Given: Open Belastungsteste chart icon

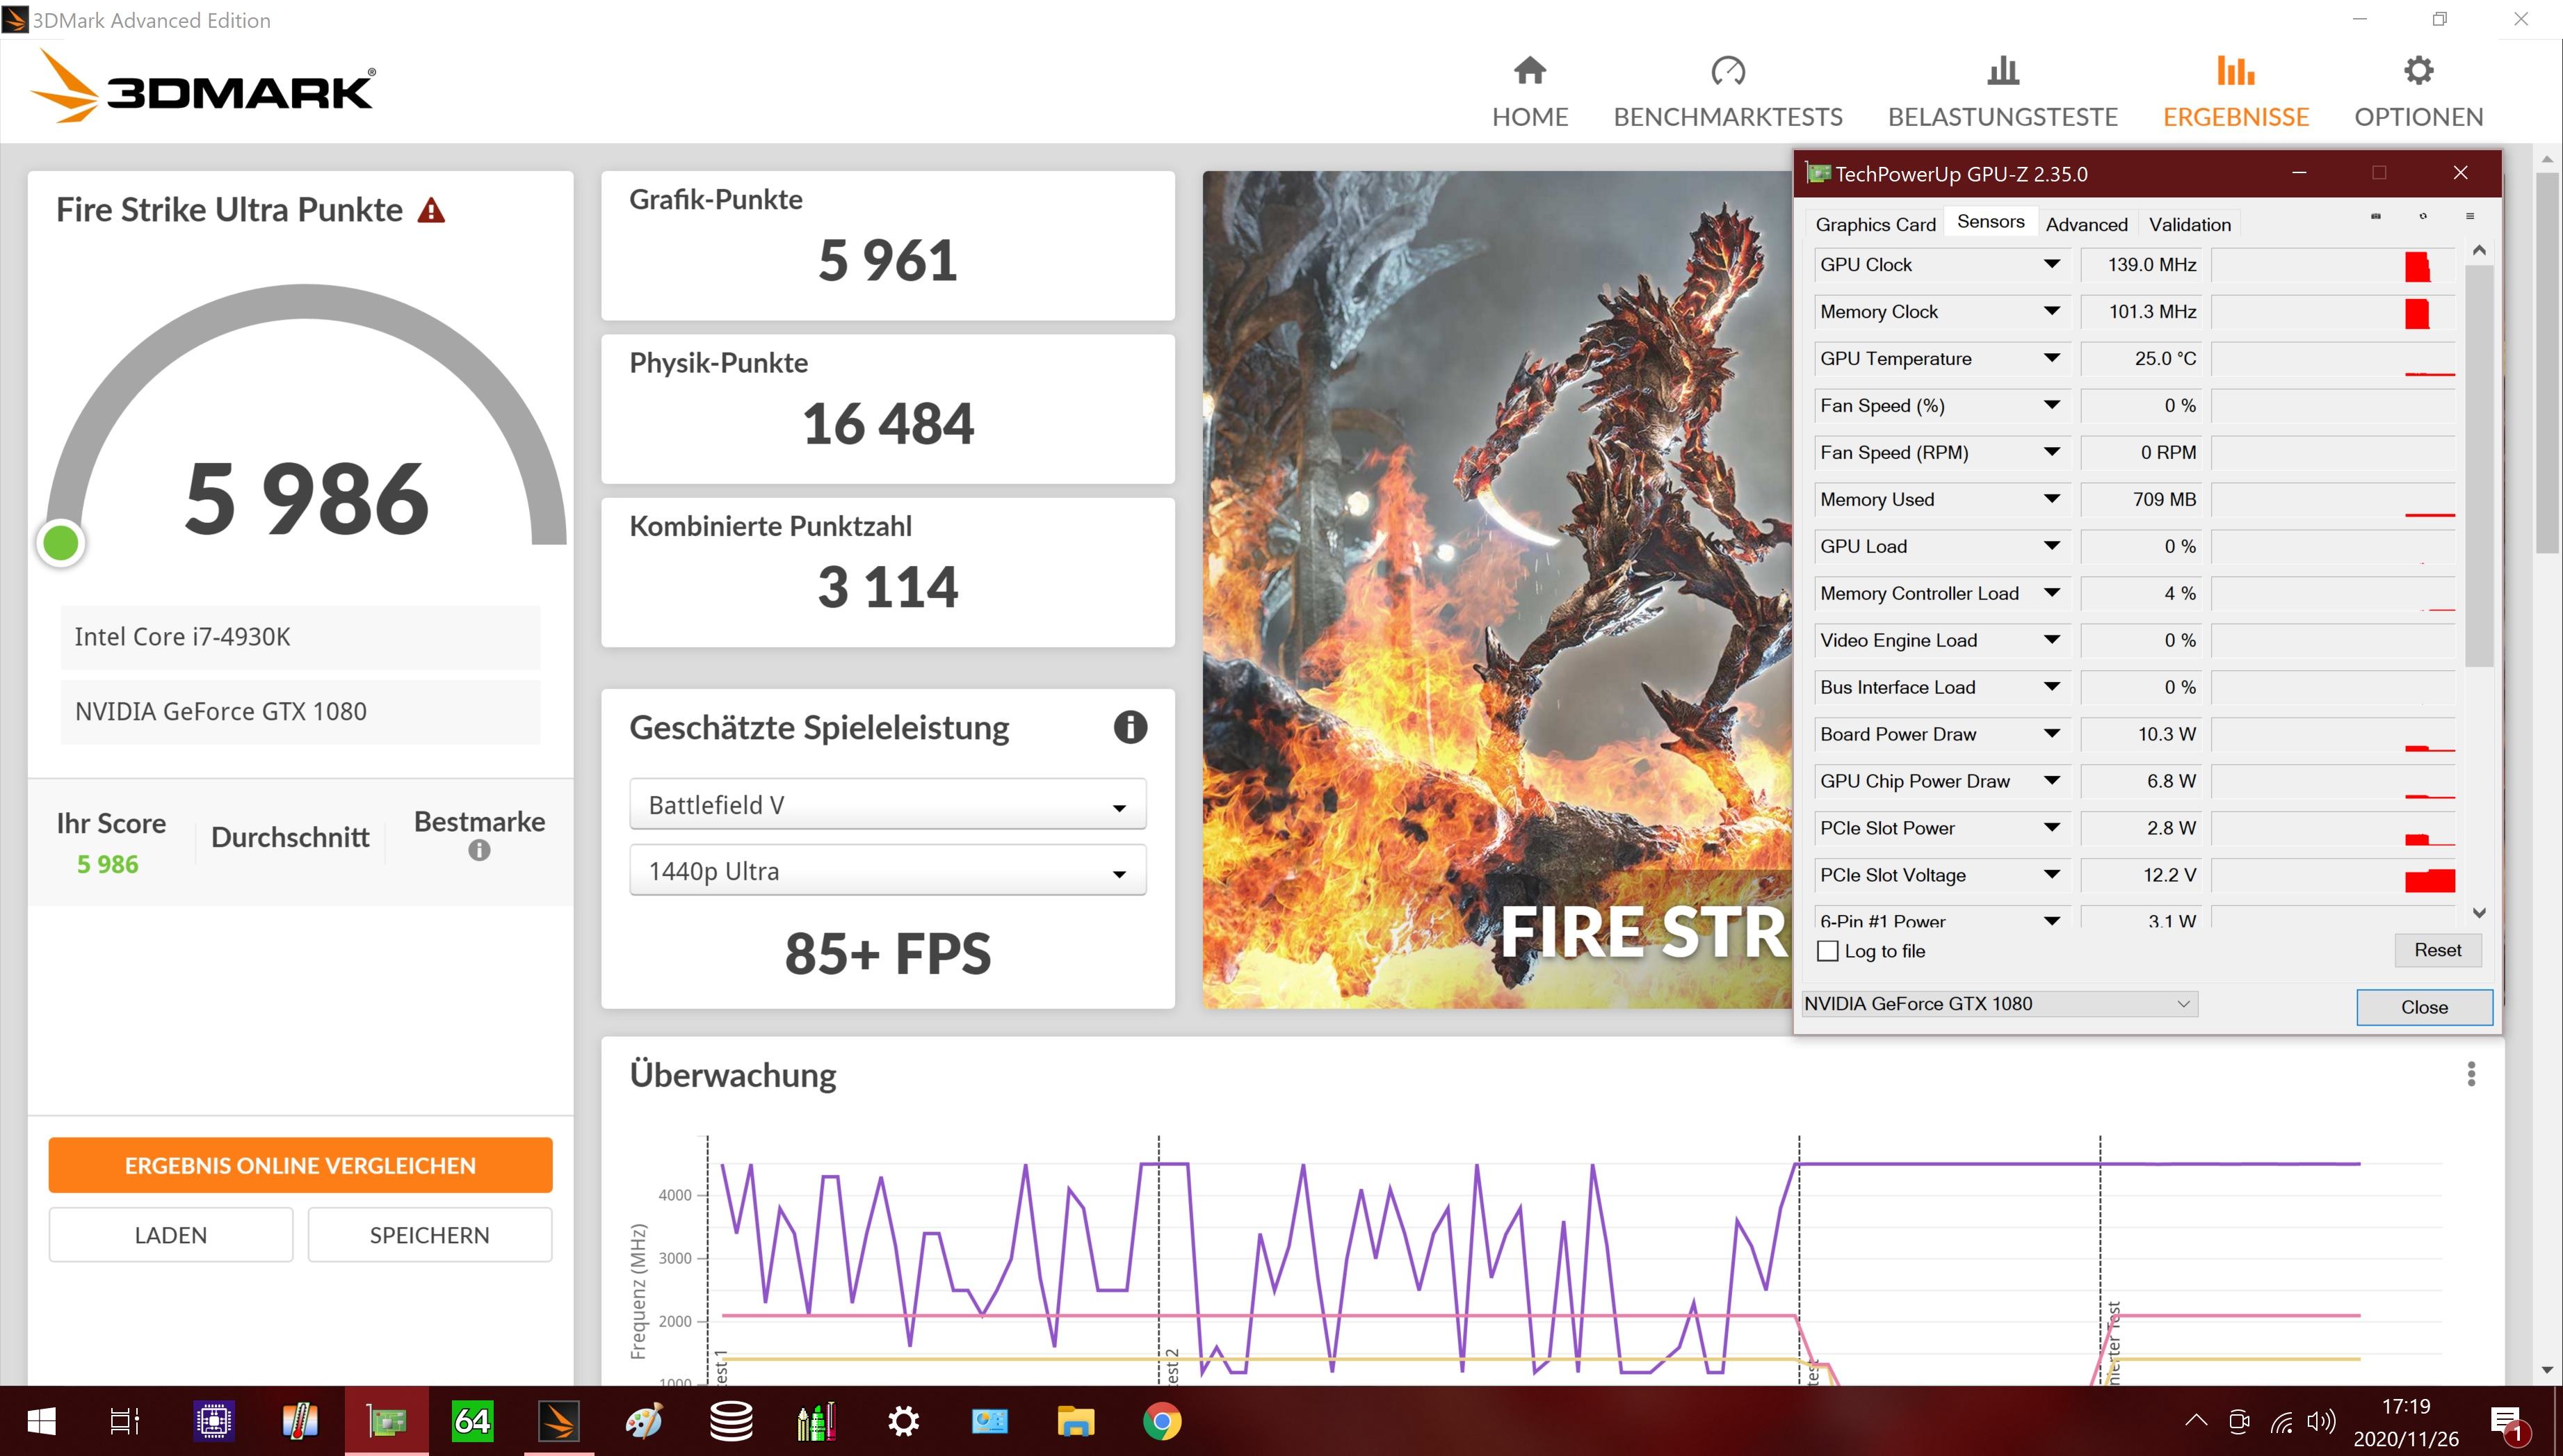Looking at the screenshot, I should 2002,71.
